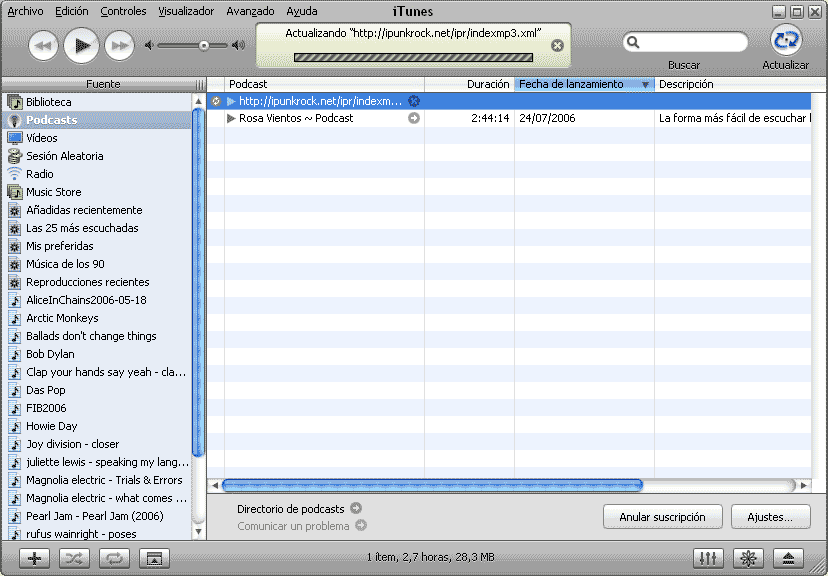This screenshot has height=576, width=828.
Task: Click the Actualizar refresh button
Action: pos(786,40)
